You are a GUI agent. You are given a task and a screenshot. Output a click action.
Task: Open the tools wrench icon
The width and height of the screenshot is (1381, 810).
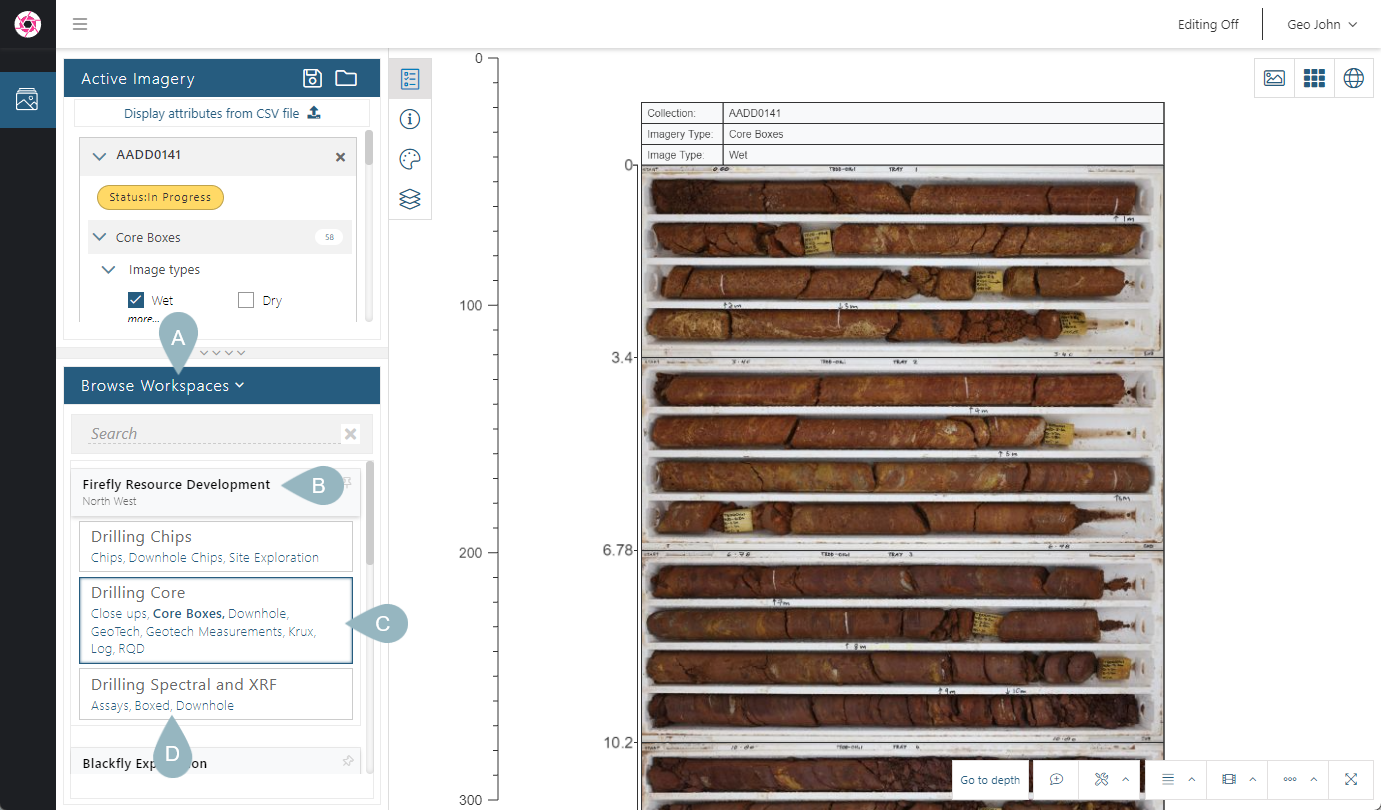1102,779
